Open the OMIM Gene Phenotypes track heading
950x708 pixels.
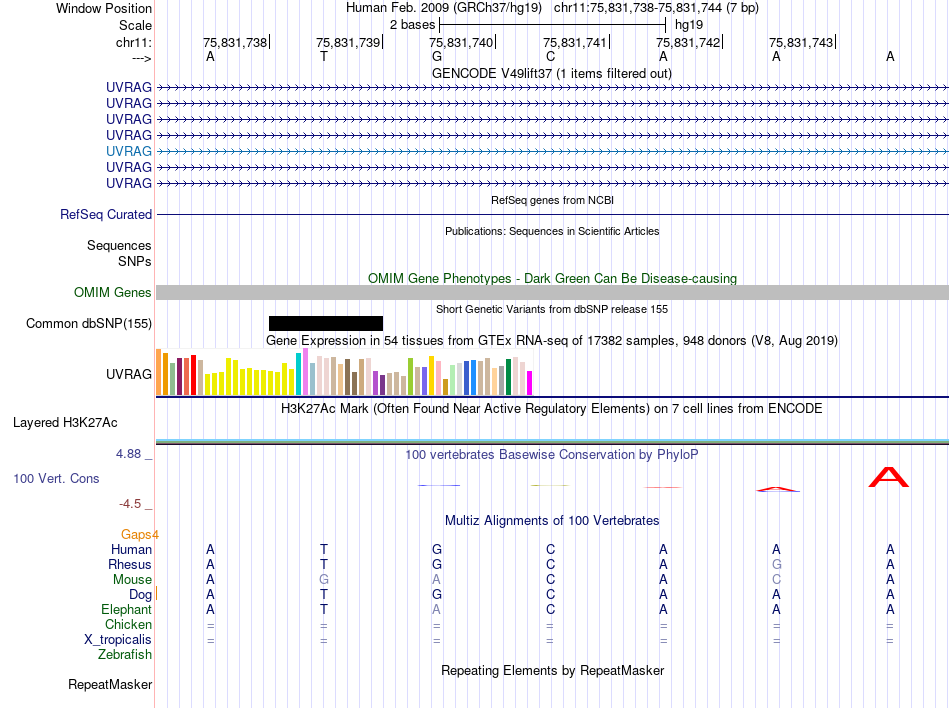(552, 278)
